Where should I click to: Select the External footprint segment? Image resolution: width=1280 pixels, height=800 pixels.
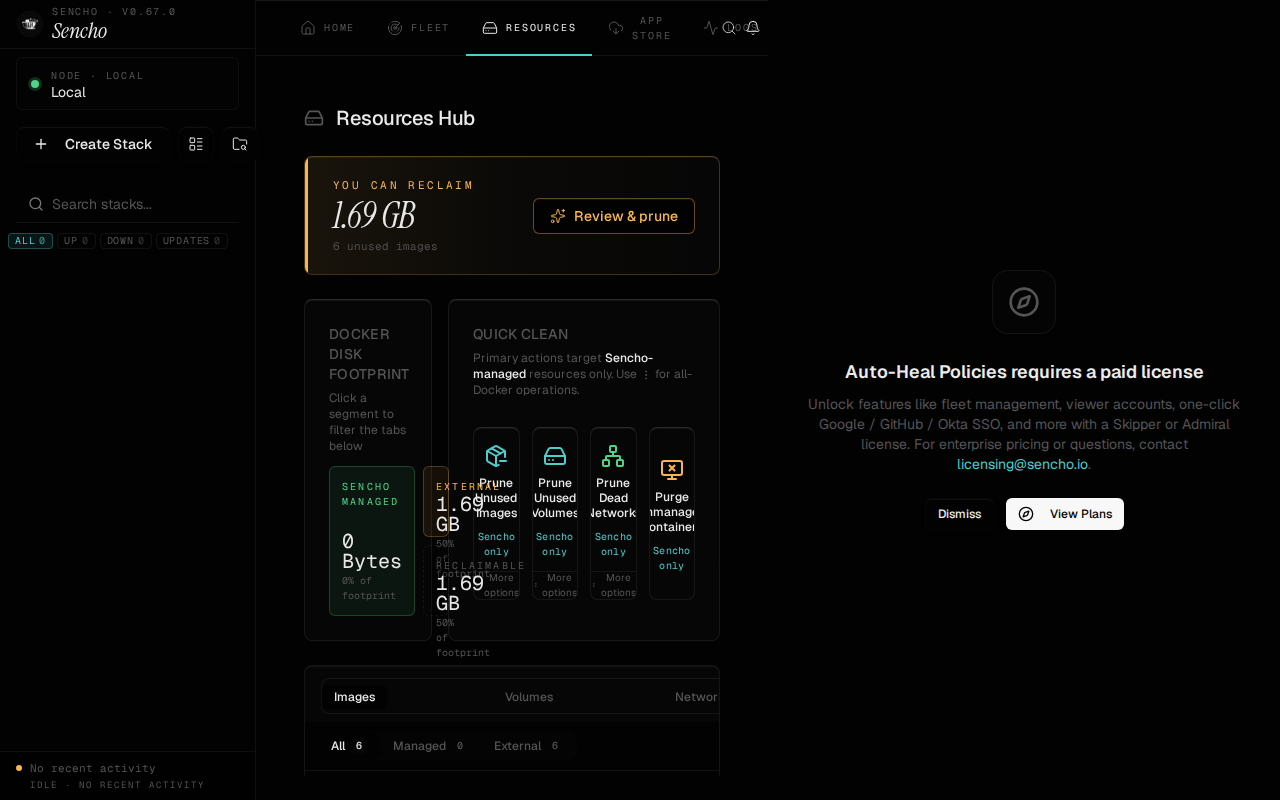[x=436, y=501]
